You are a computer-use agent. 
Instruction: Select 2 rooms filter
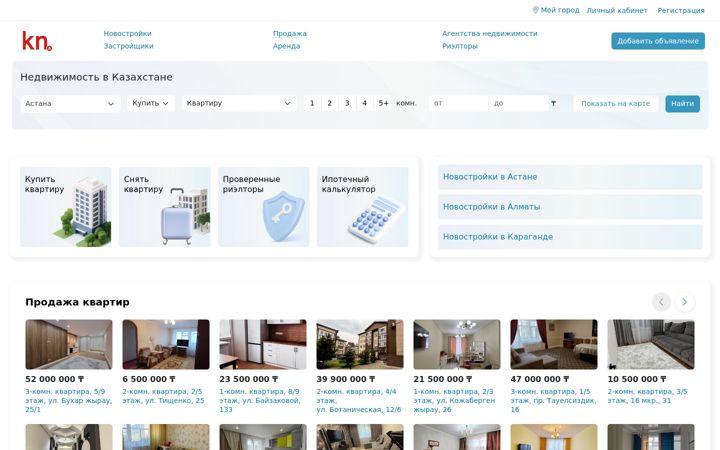(330, 103)
